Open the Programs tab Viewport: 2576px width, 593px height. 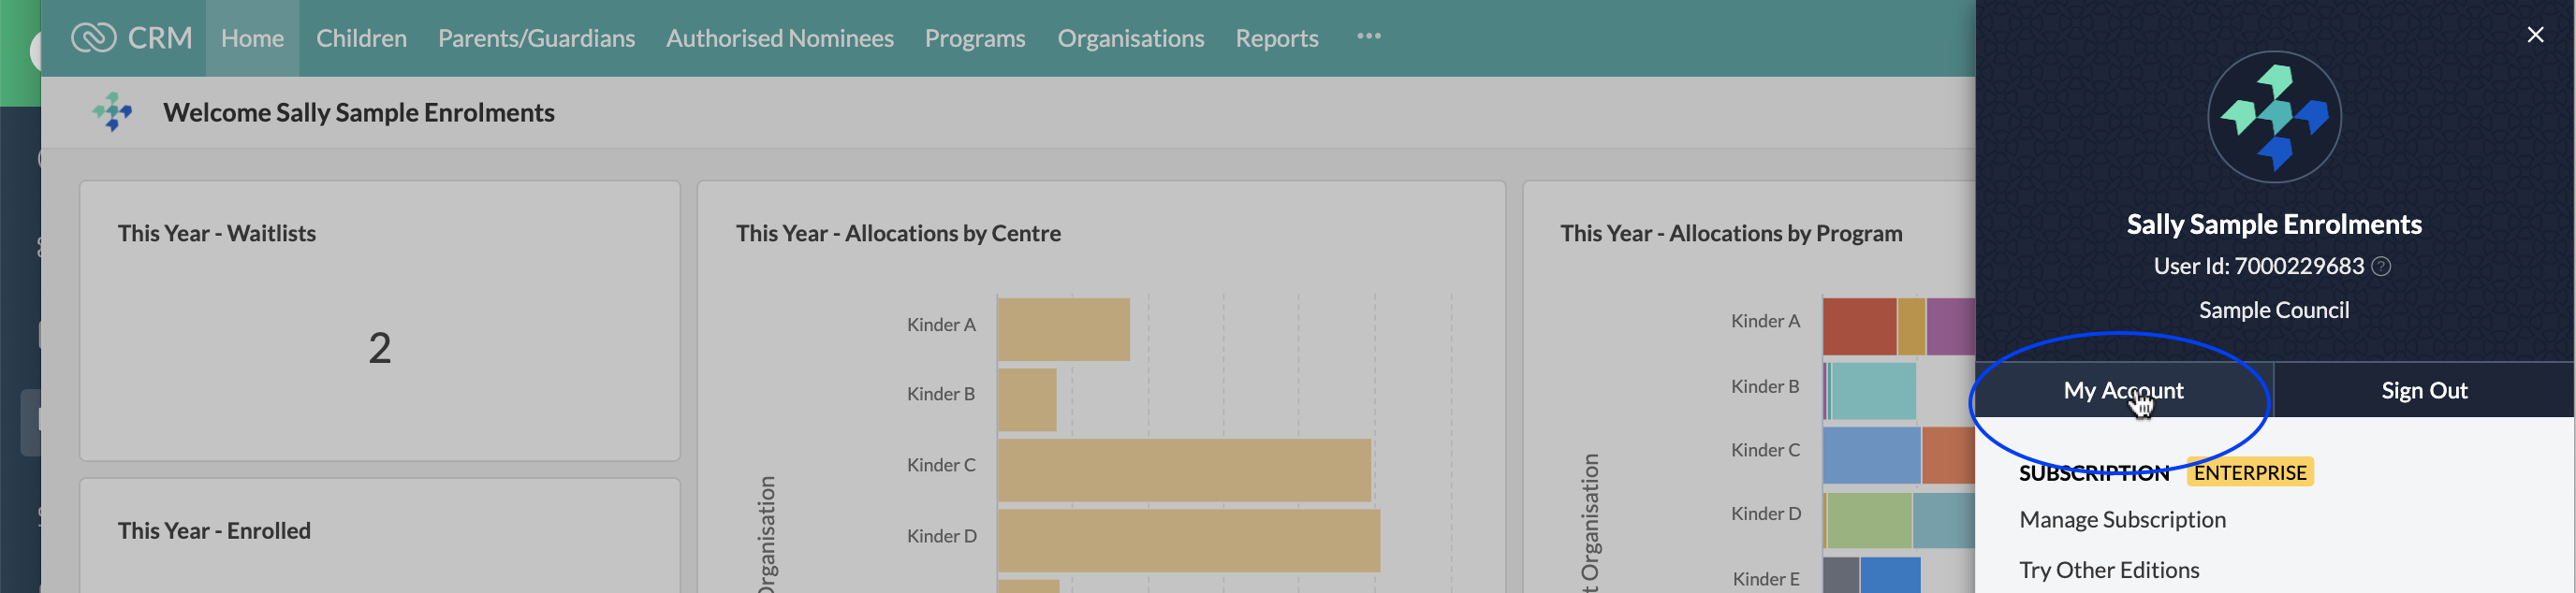(975, 38)
